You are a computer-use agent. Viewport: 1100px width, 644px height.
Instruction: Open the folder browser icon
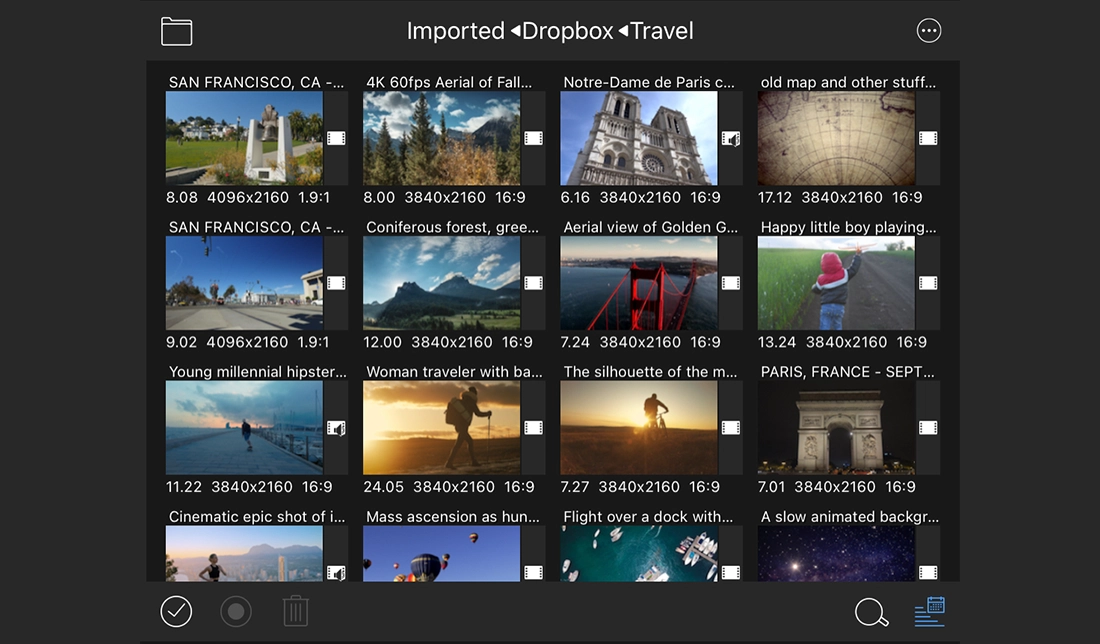coord(177,31)
